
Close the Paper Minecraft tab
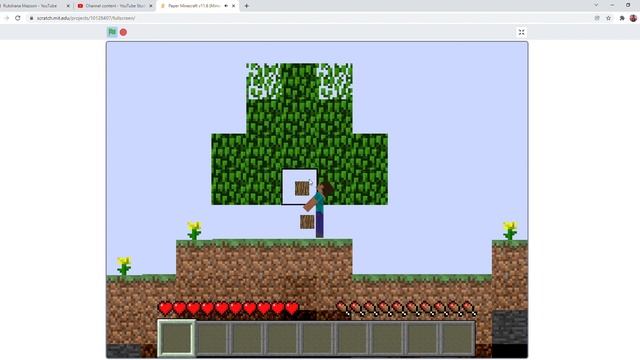pos(233,6)
